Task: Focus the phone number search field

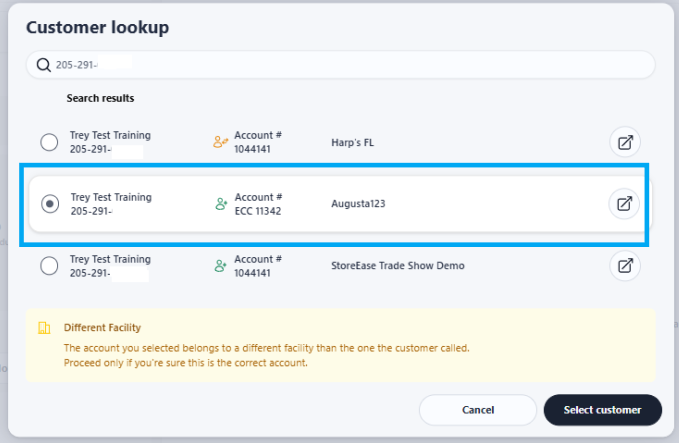Action: (x=340, y=65)
